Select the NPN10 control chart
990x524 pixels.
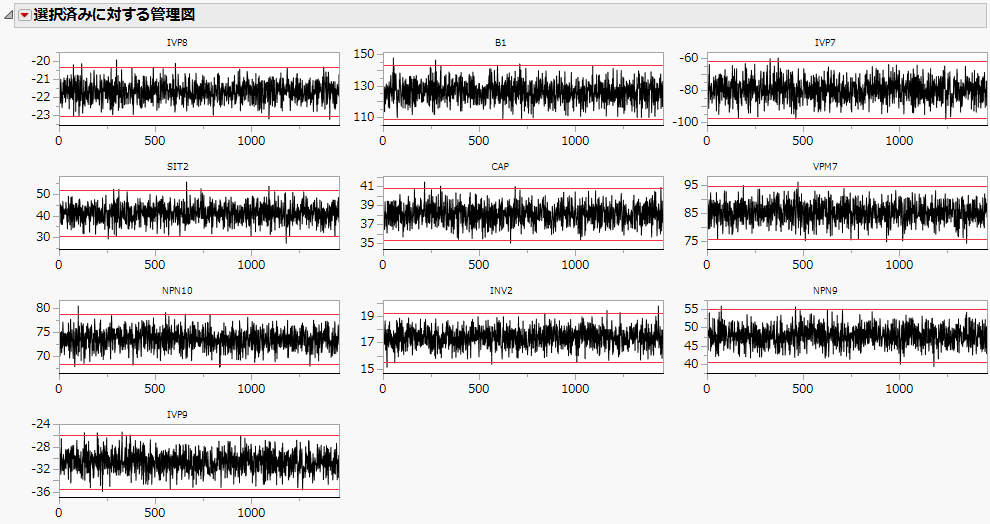pyautogui.click(x=199, y=336)
